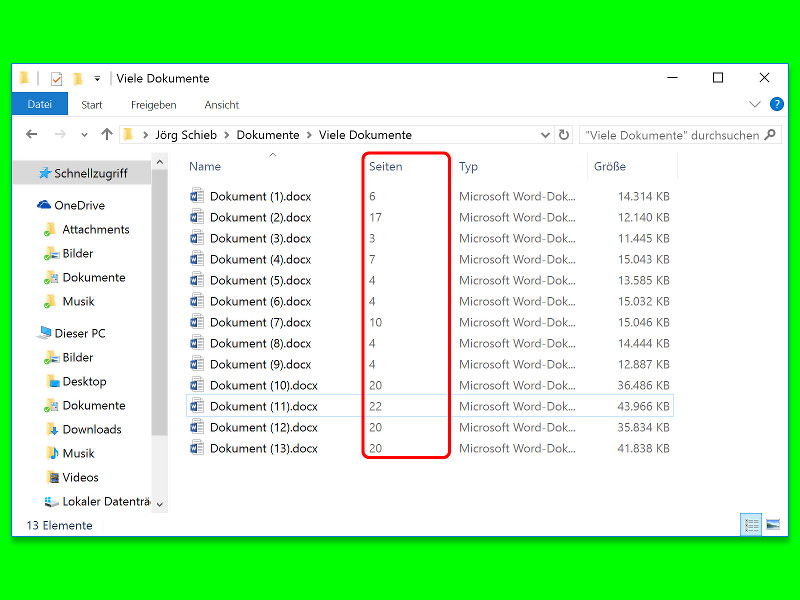Open Videos under Dieser PC

tap(72, 477)
